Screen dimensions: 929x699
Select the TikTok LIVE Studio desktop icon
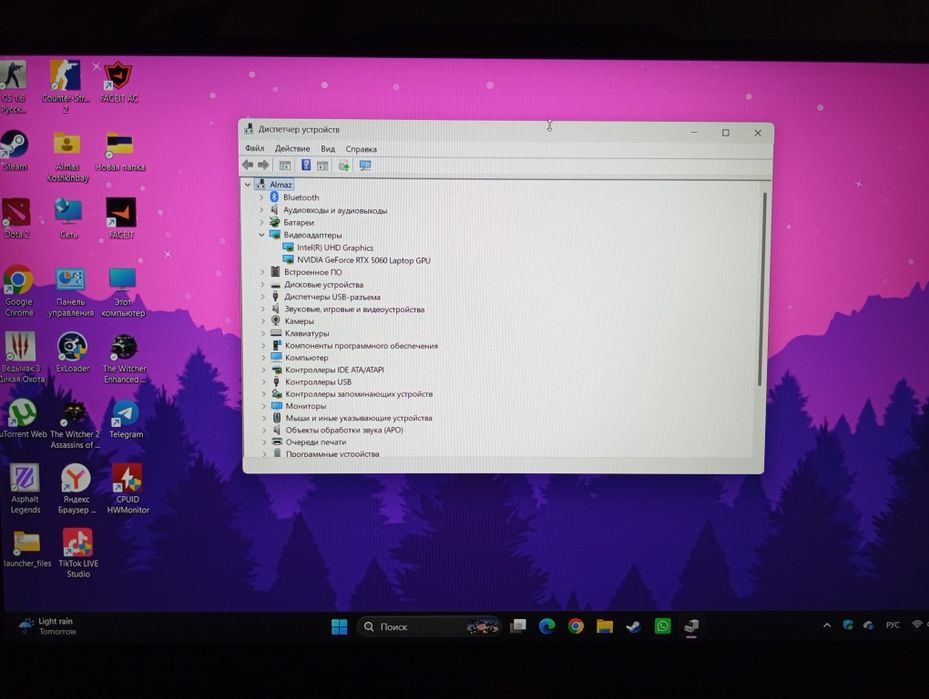click(78, 553)
